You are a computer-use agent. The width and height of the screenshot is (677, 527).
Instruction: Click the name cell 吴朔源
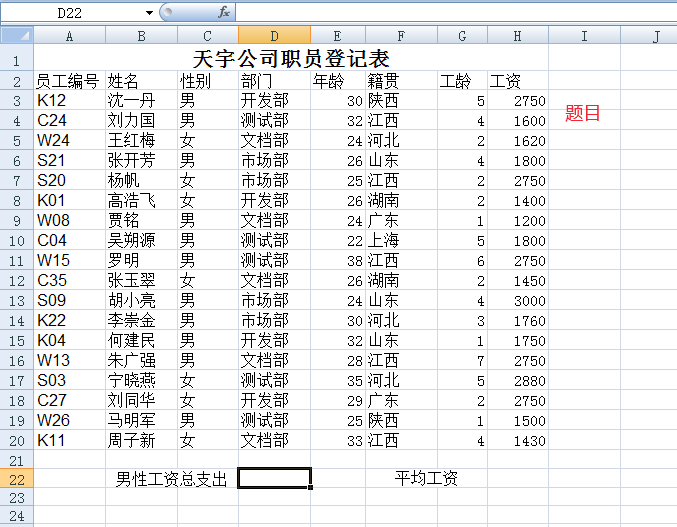pyautogui.click(x=142, y=240)
